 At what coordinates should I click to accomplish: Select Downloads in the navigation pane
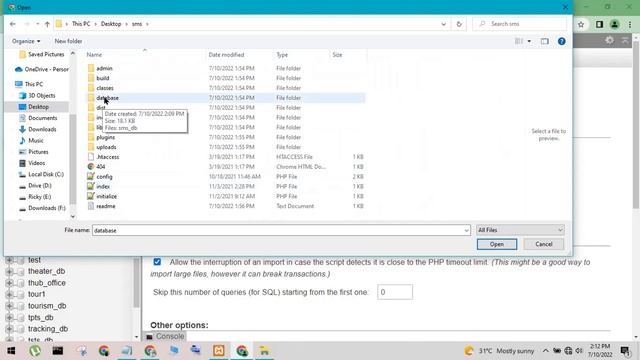click(42, 129)
